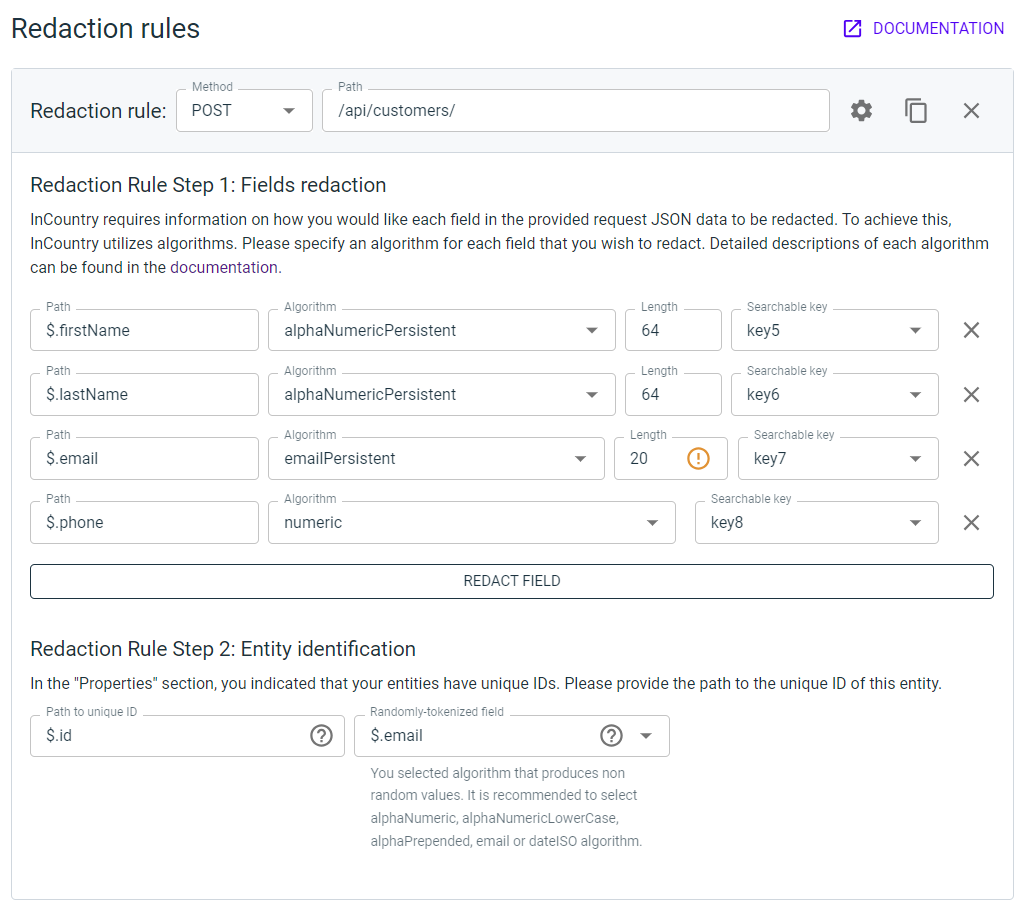Delete the /api/customers/ redaction rule
The width and height of the screenshot is (1028, 909).
point(971,111)
